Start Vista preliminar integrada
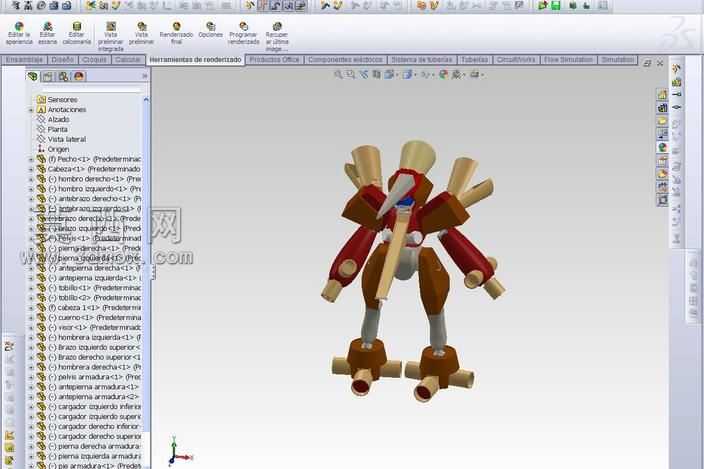The width and height of the screenshot is (704, 469). coord(110,36)
